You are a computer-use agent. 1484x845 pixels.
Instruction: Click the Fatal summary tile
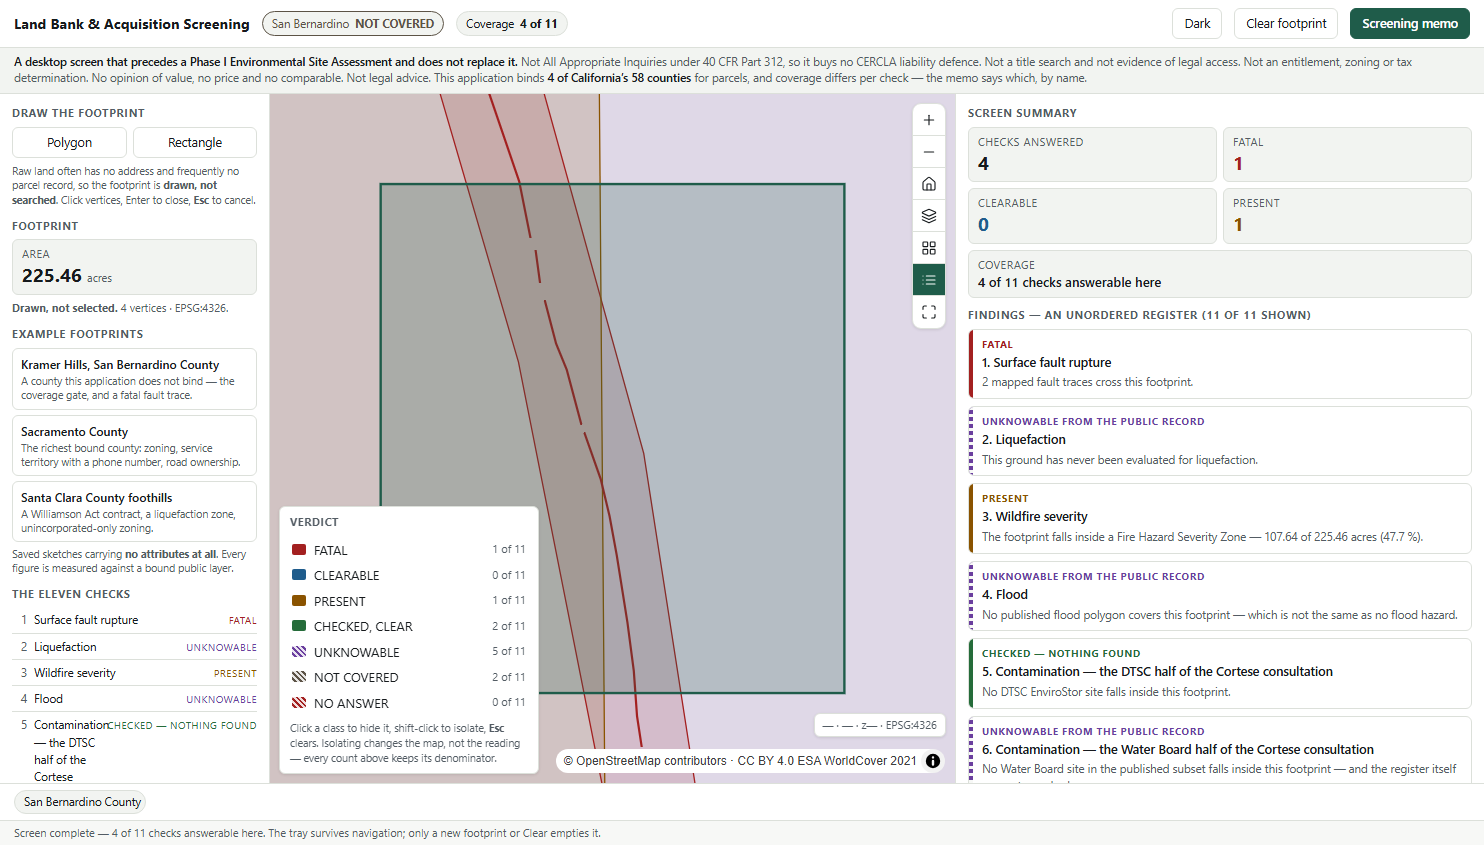(1347, 155)
